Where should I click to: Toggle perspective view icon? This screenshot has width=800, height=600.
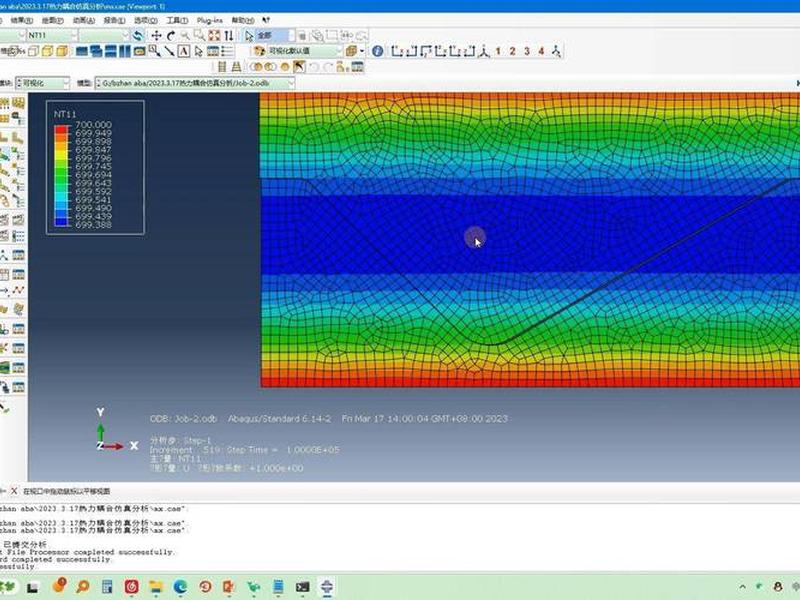tap(236, 67)
